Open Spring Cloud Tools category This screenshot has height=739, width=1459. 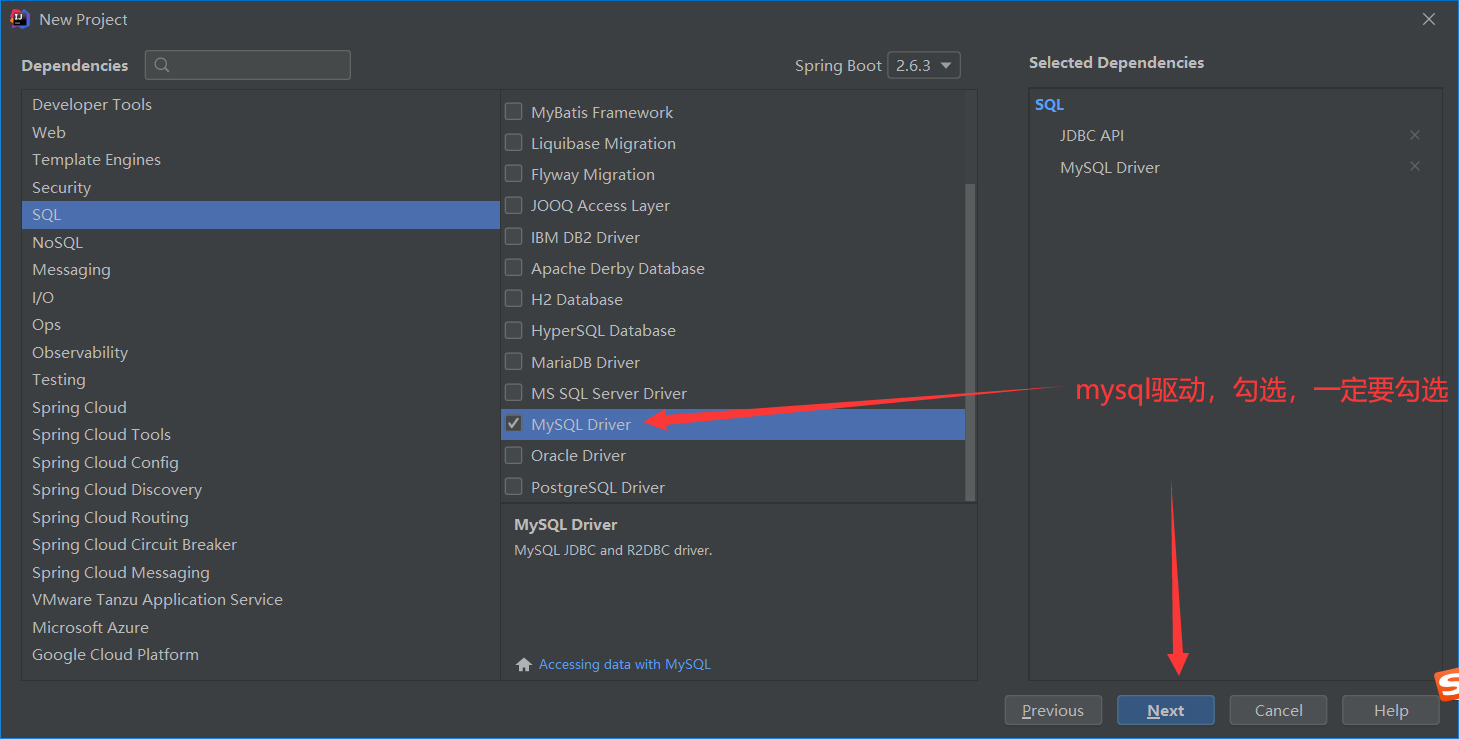click(260, 435)
